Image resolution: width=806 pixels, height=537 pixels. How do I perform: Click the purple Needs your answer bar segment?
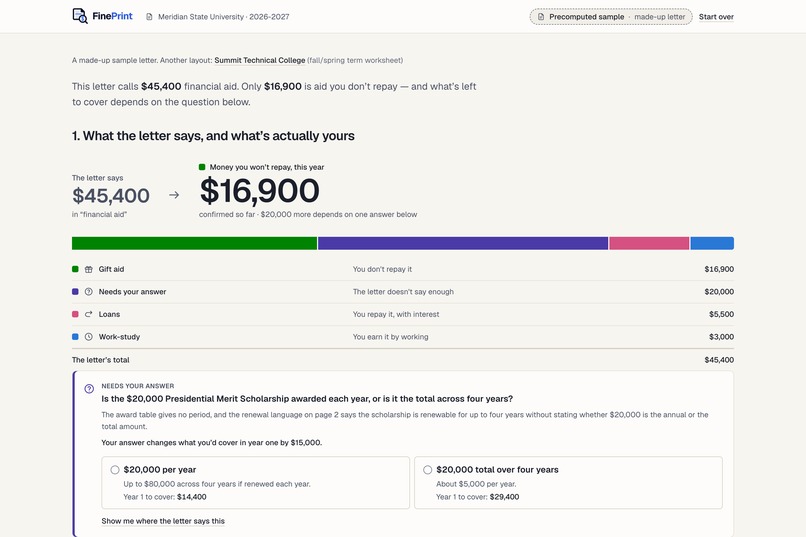(463, 243)
